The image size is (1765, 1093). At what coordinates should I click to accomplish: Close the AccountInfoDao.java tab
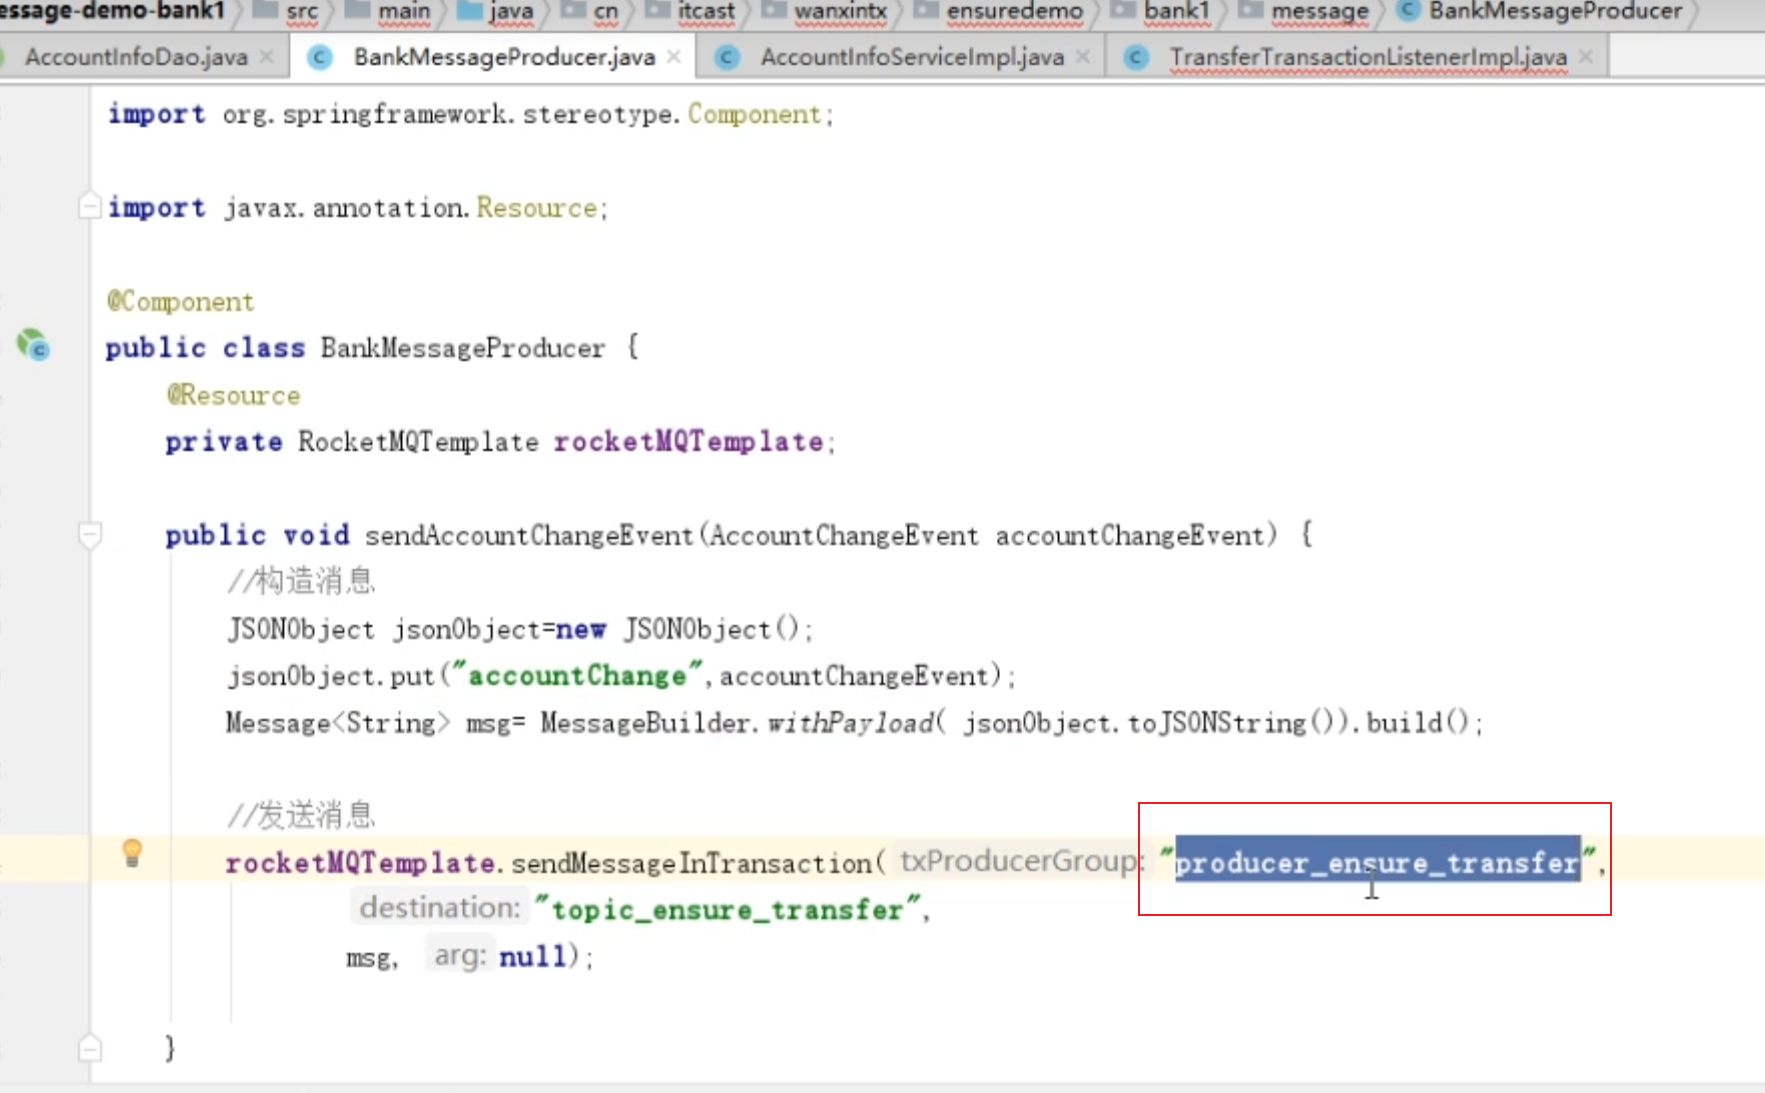tap(266, 57)
